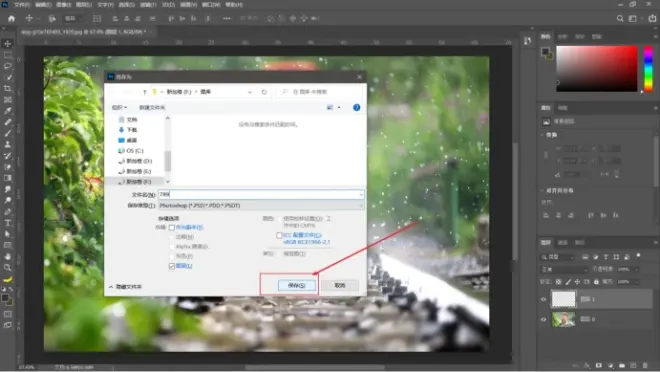Select the Zoom magnifier tool

point(8,267)
